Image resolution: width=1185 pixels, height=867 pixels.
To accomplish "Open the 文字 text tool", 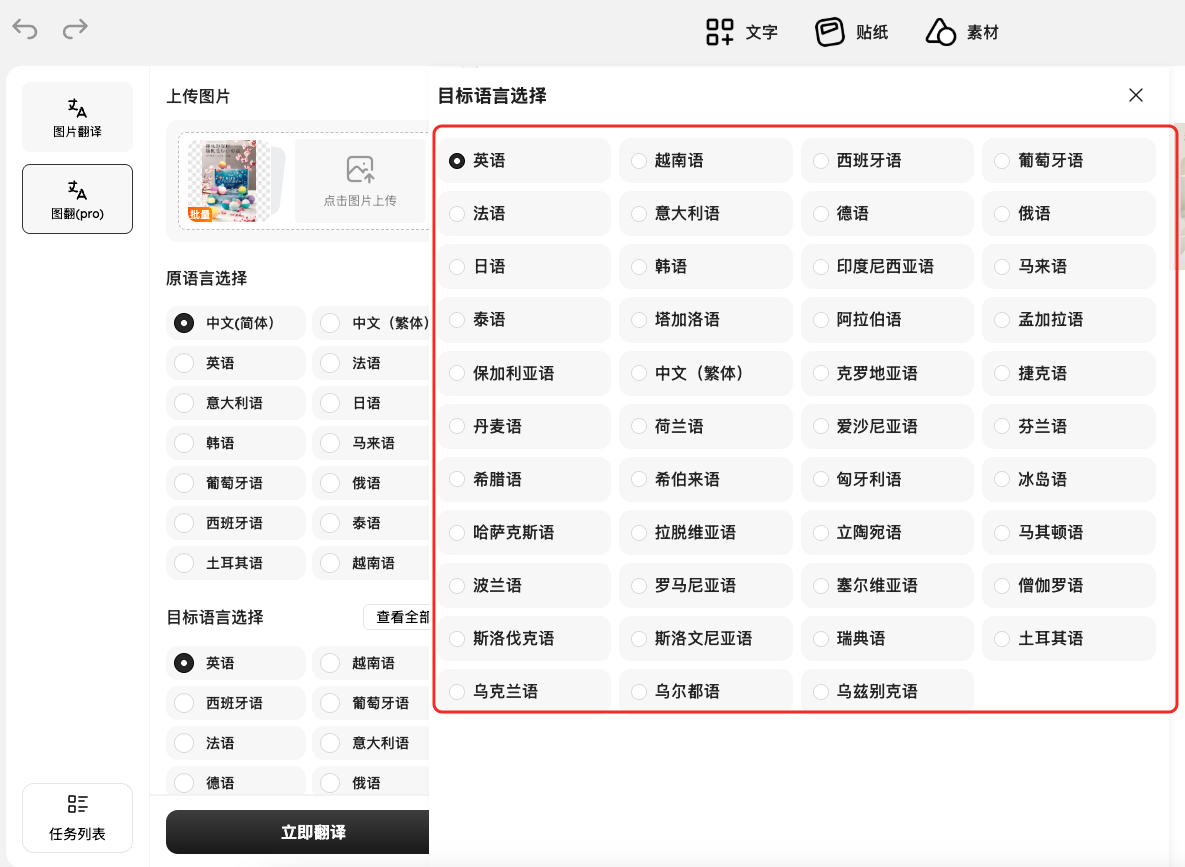I will pyautogui.click(x=741, y=33).
